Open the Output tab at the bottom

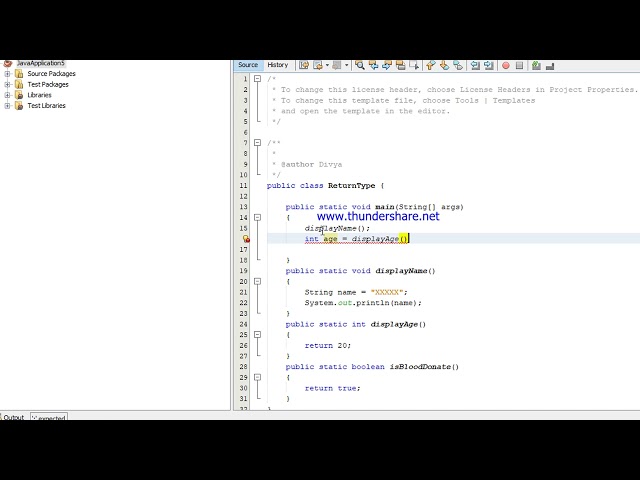tap(14, 417)
